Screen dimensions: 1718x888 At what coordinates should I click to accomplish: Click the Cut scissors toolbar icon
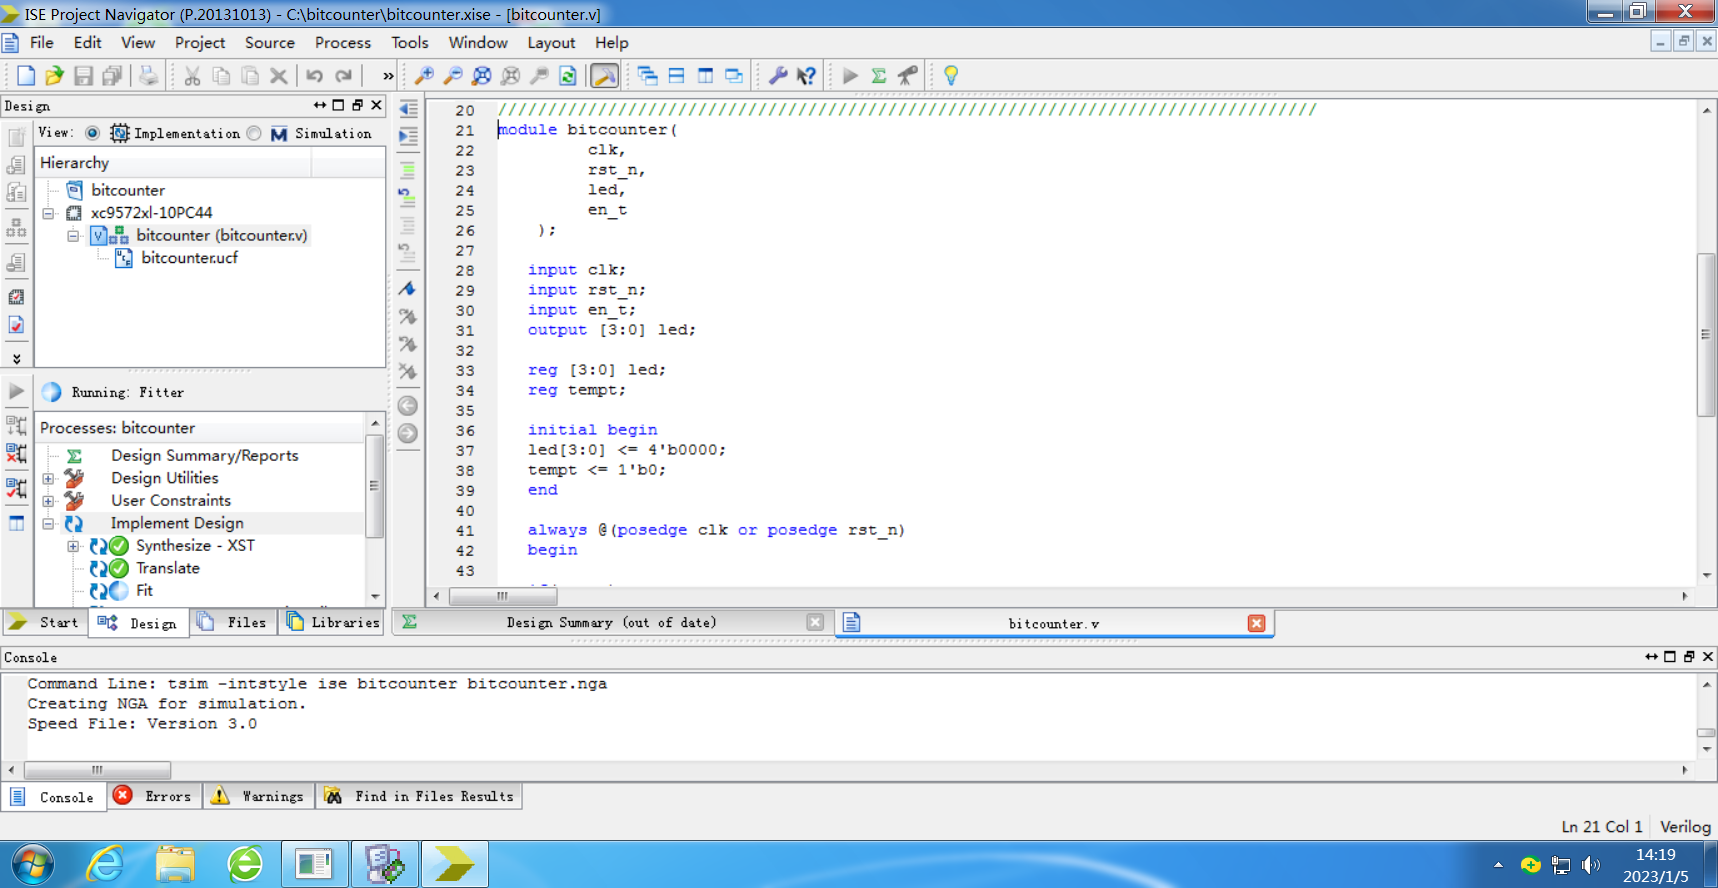click(192, 76)
